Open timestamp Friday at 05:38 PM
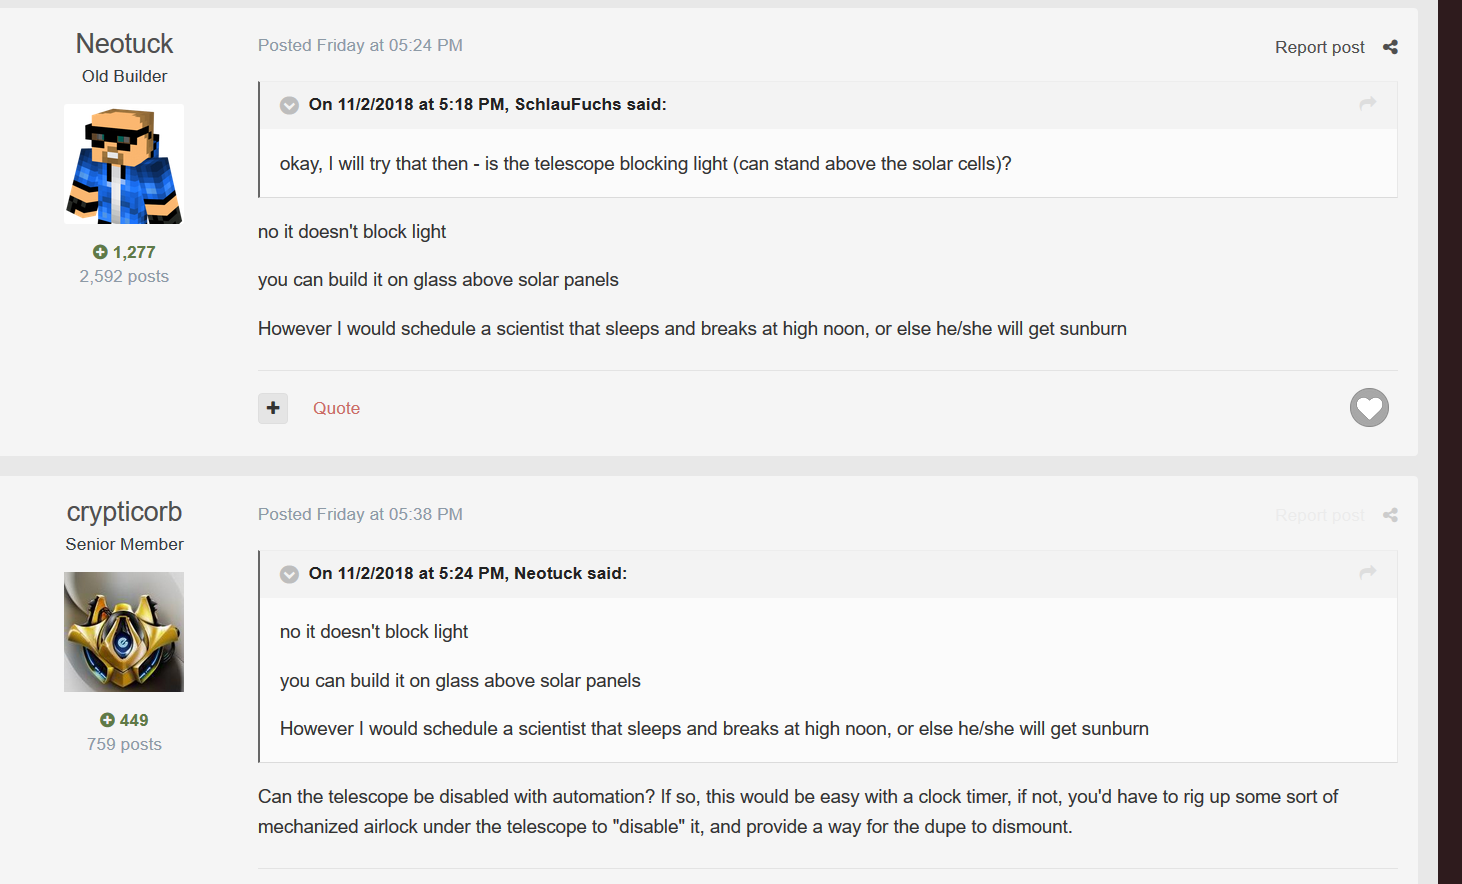This screenshot has width=1462, height=884. [x=389, y=514]
